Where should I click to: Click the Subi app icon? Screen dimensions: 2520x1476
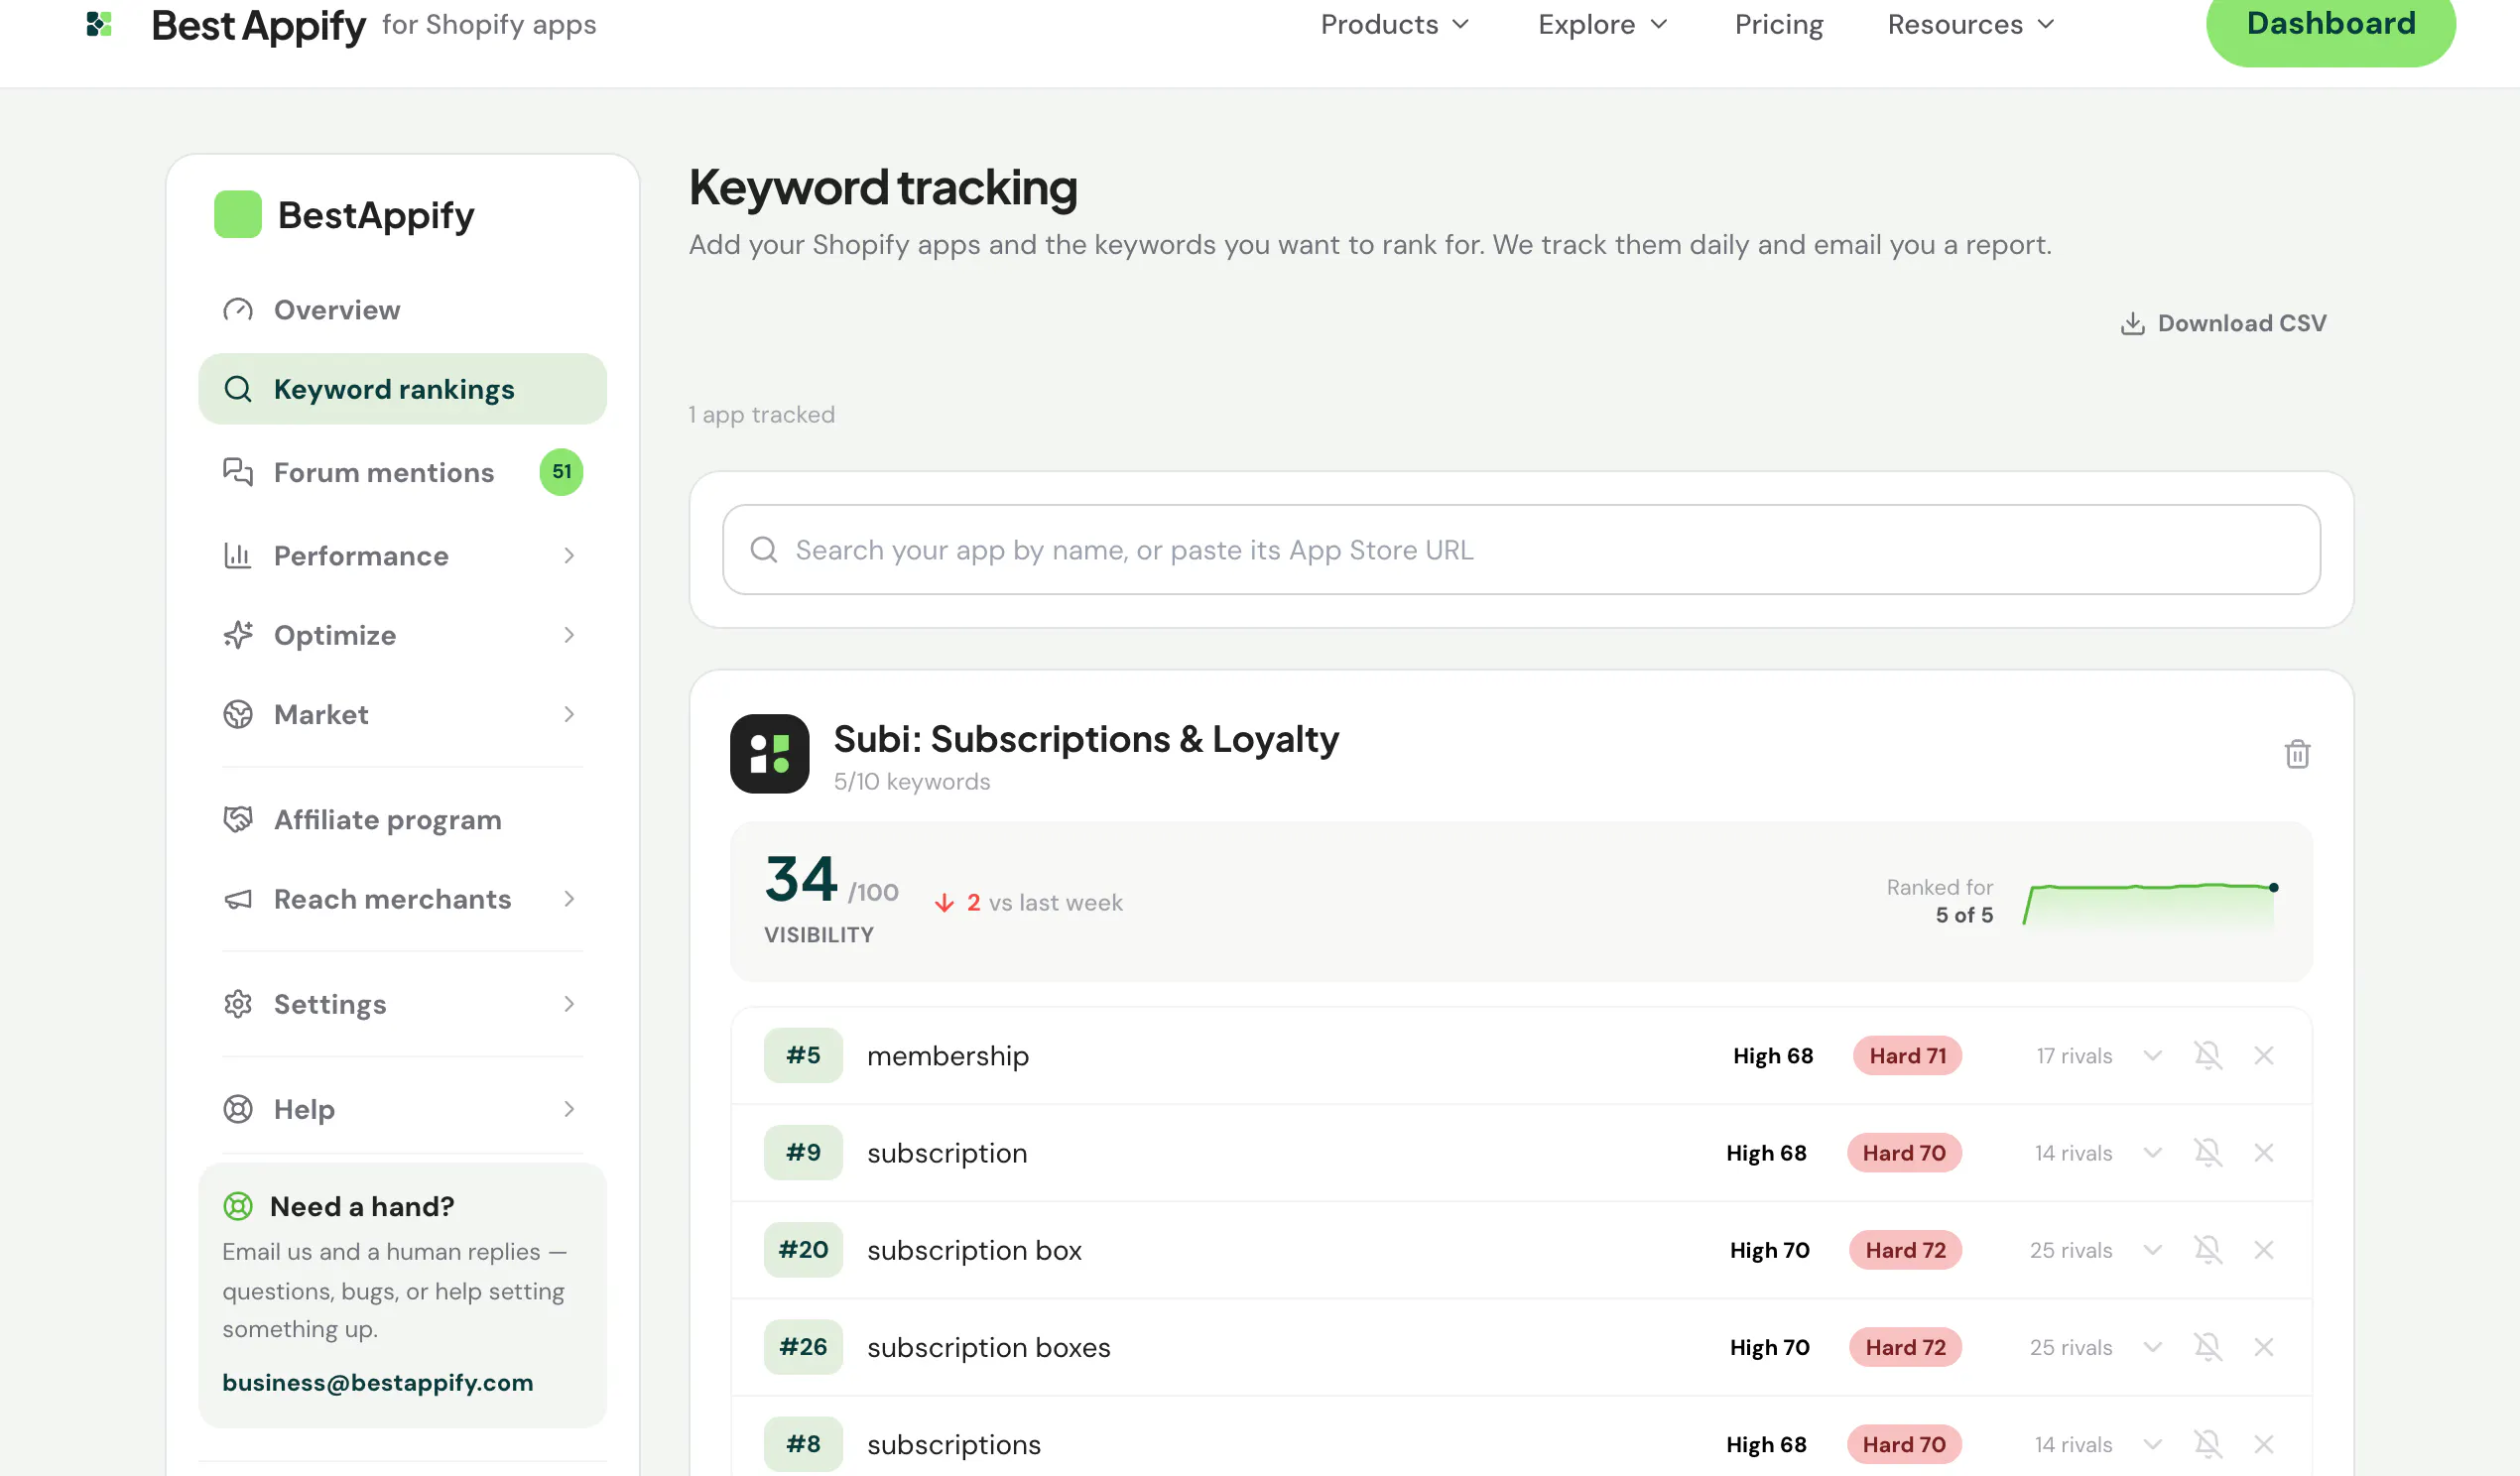click(x=770, y=754)
